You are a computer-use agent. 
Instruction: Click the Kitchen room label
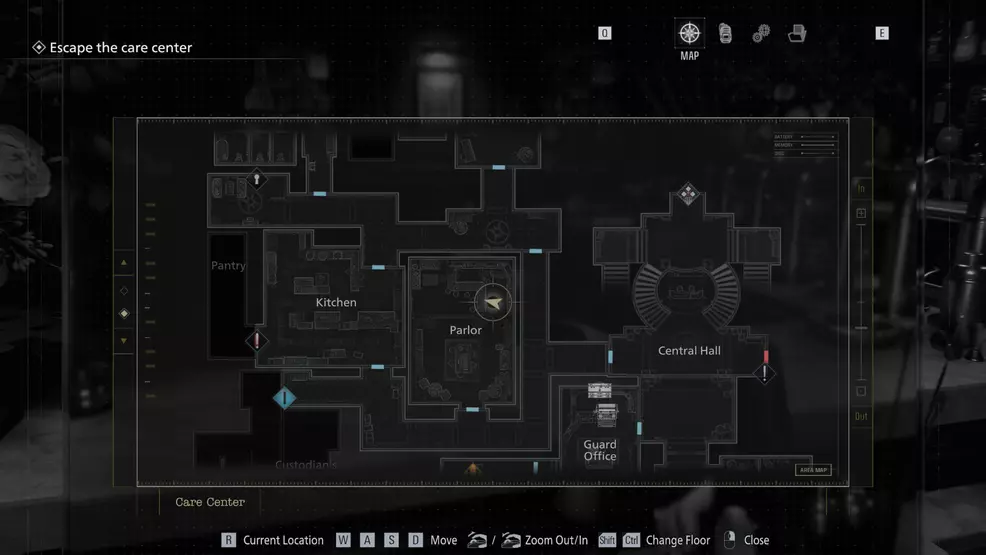click(x=336, y=302)
